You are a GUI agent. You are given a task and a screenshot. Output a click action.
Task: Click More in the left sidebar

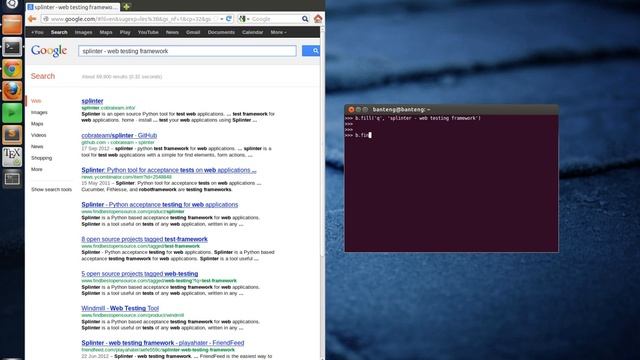tap(37, 169)
